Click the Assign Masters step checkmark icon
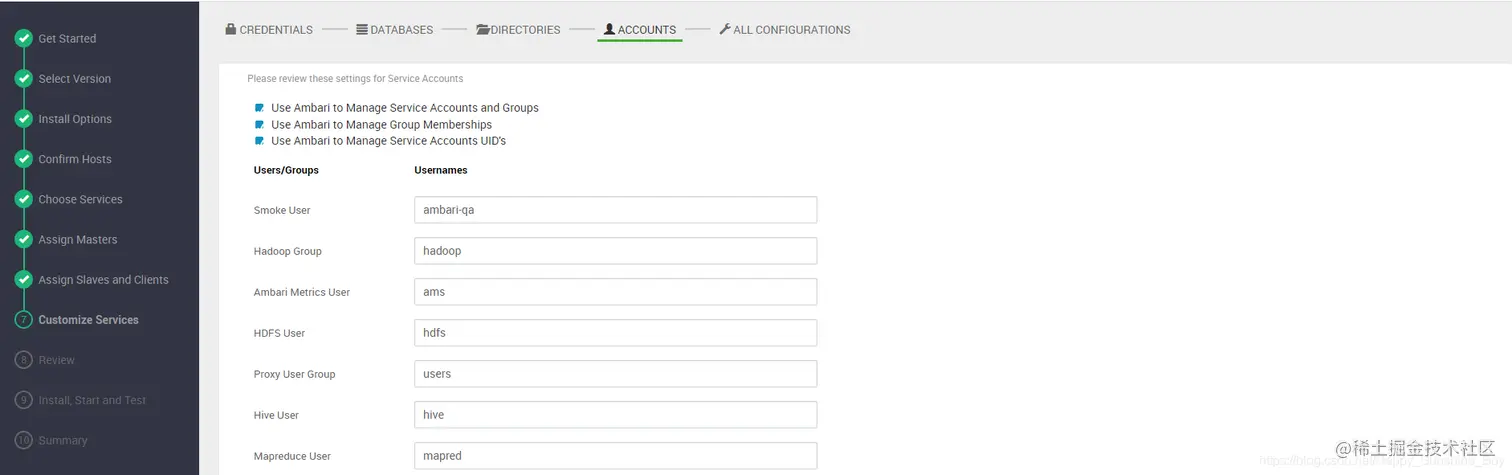Viewport: 1512px width, 475px height. (x=23, y=239)
